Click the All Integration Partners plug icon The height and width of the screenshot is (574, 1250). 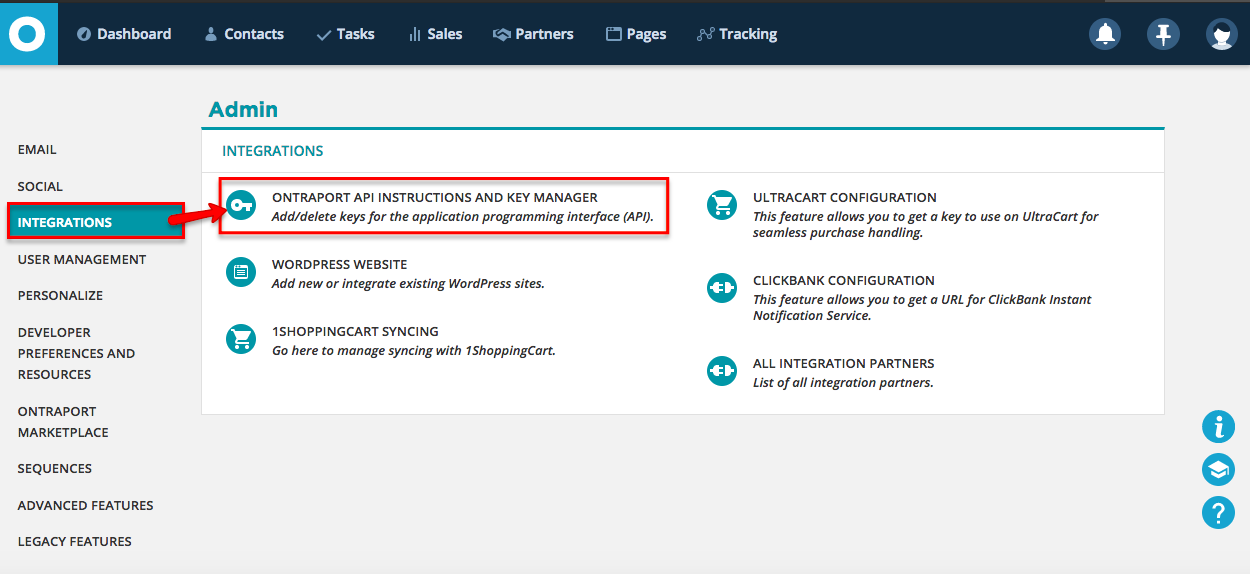click(x=722, y=371)
